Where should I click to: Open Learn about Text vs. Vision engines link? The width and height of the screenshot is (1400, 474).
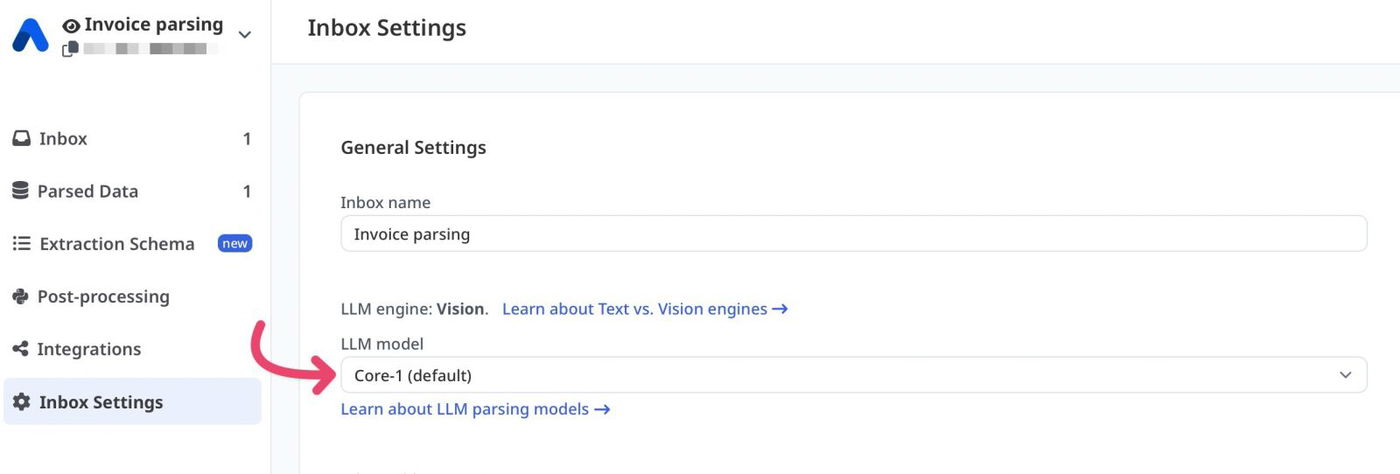645,309
